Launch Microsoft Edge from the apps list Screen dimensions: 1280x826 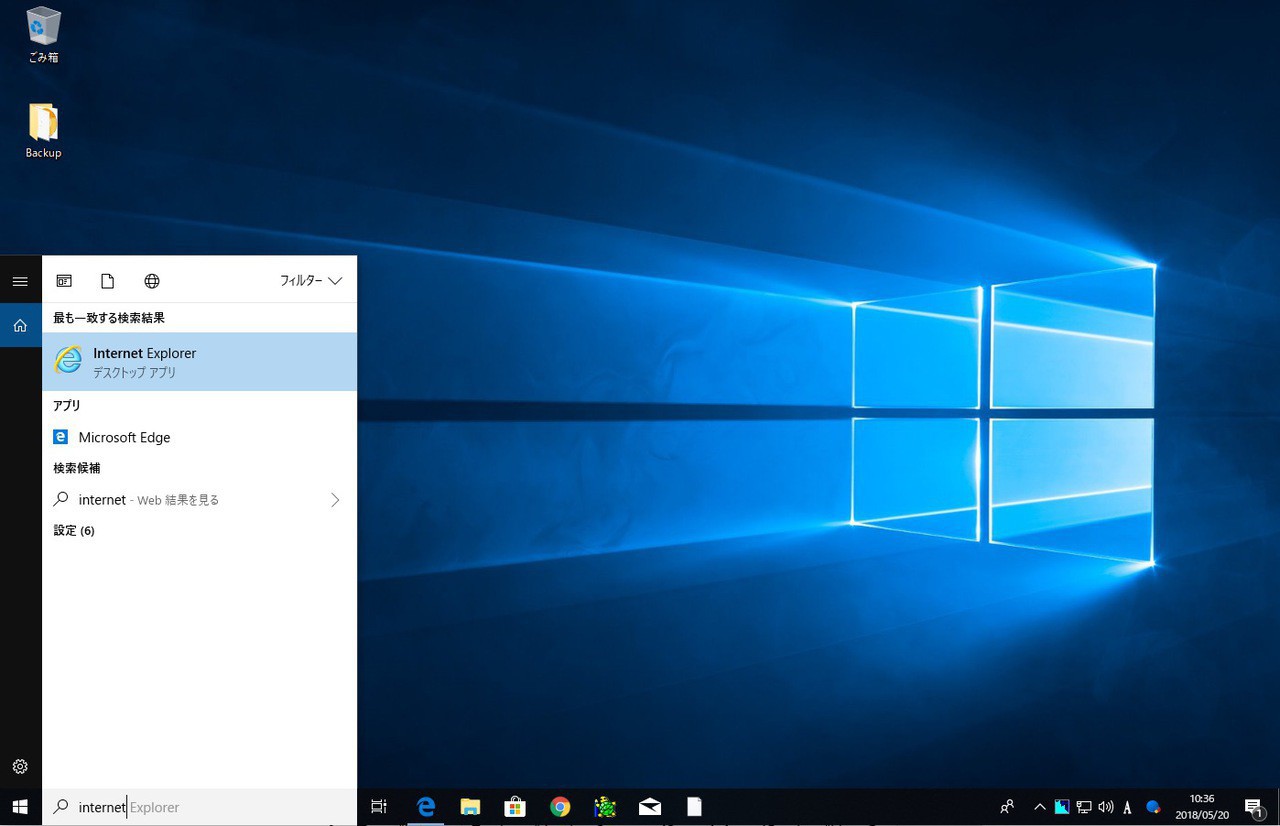point(124,437)
